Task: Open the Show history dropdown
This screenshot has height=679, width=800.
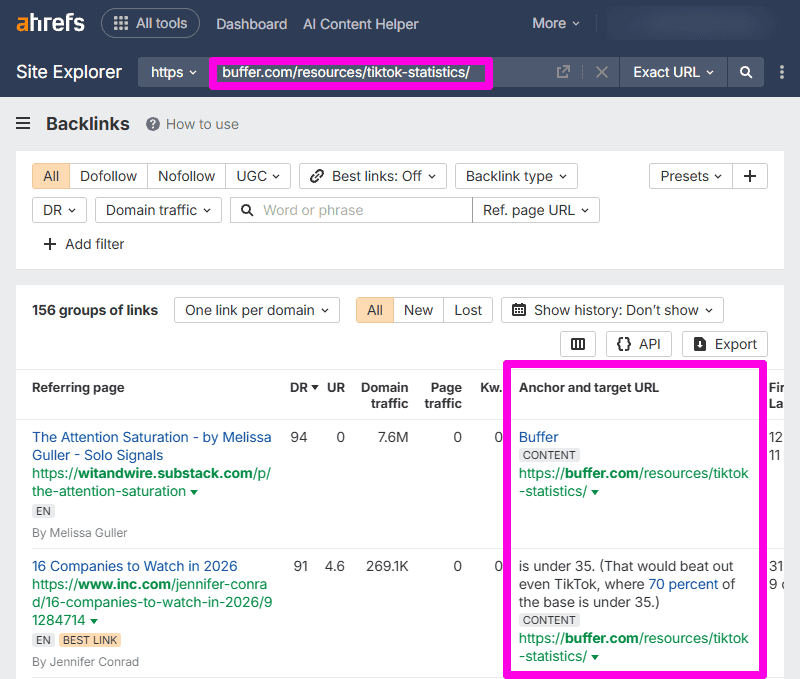Action: pos(612,310)
